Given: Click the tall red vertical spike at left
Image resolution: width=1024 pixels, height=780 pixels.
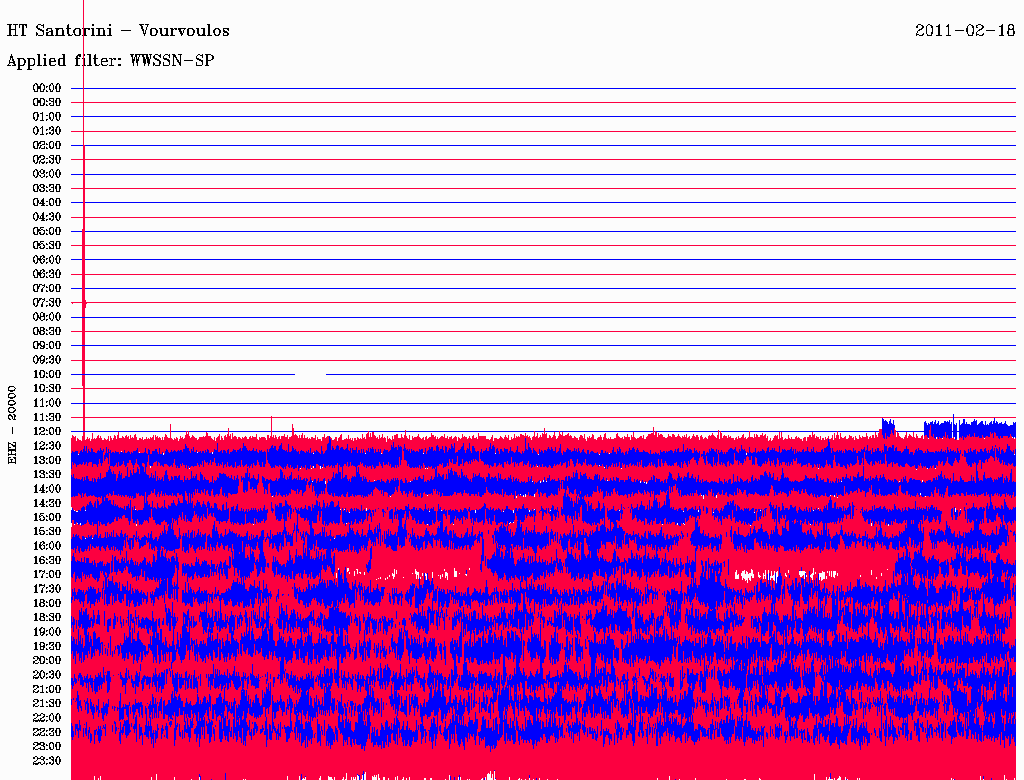Looking at the screenshot, I should tap(84, 290).
